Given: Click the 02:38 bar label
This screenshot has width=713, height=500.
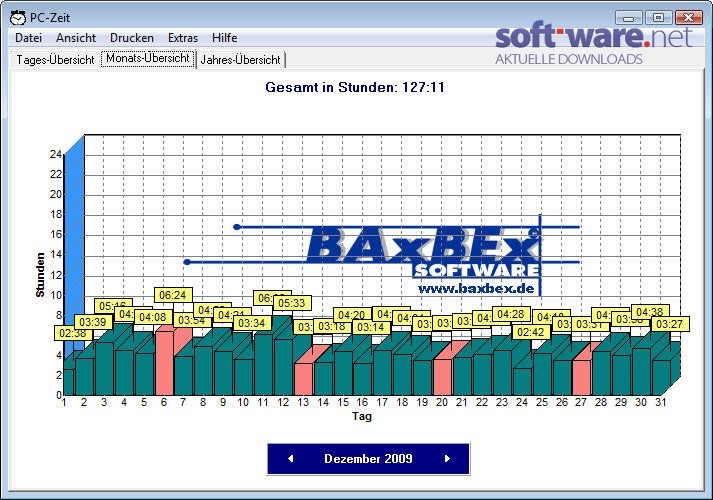Looking at the screenshot, I should (73, 333).
